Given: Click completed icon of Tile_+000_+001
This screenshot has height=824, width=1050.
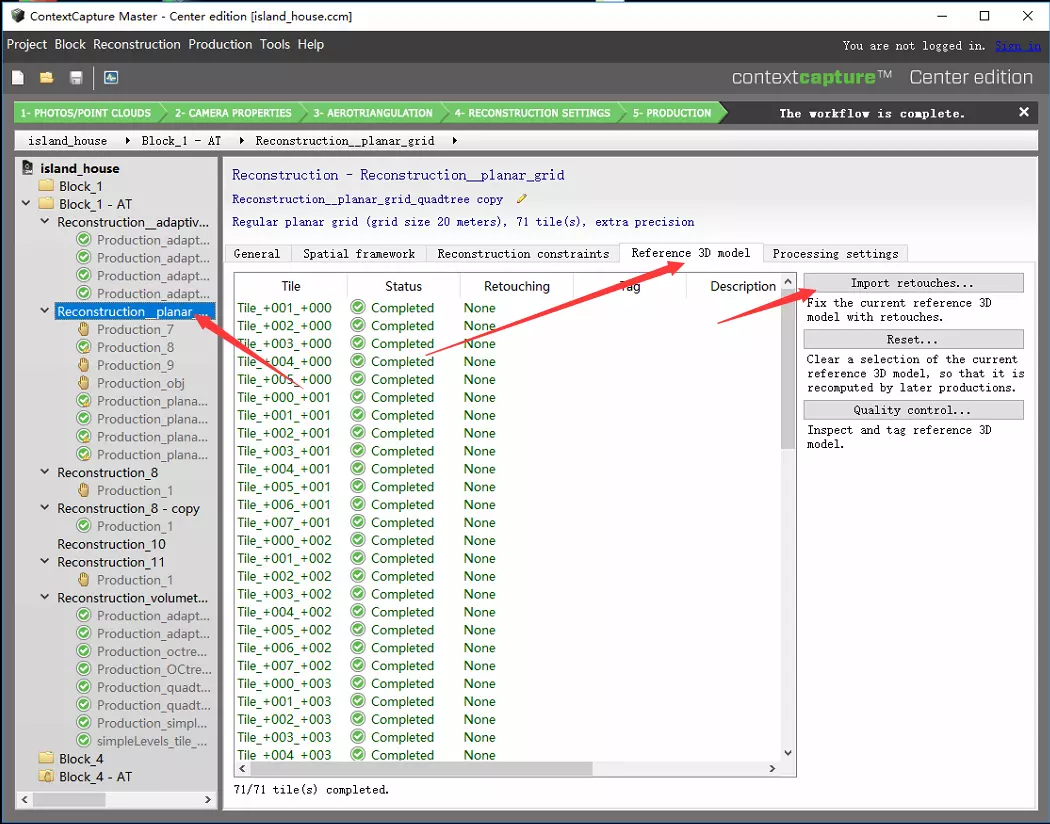Looking at the screenshot, I should (x=358, y=397).
